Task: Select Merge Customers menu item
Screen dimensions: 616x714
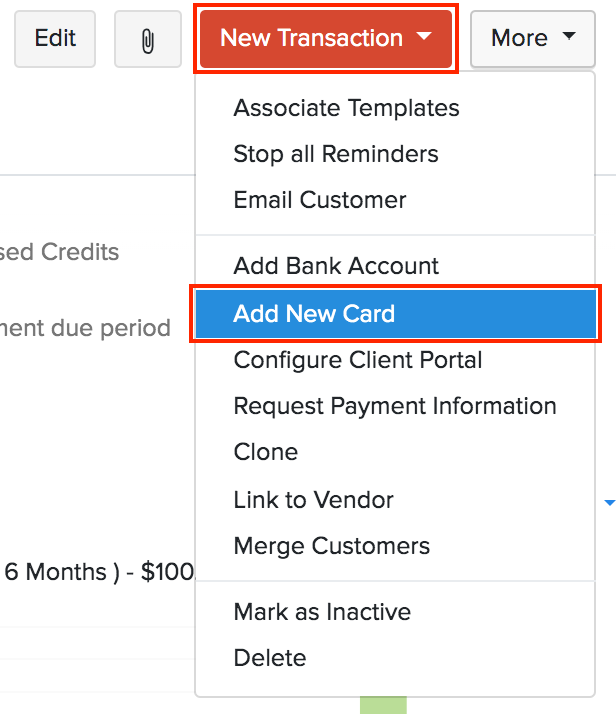Action: coord(331,546)
